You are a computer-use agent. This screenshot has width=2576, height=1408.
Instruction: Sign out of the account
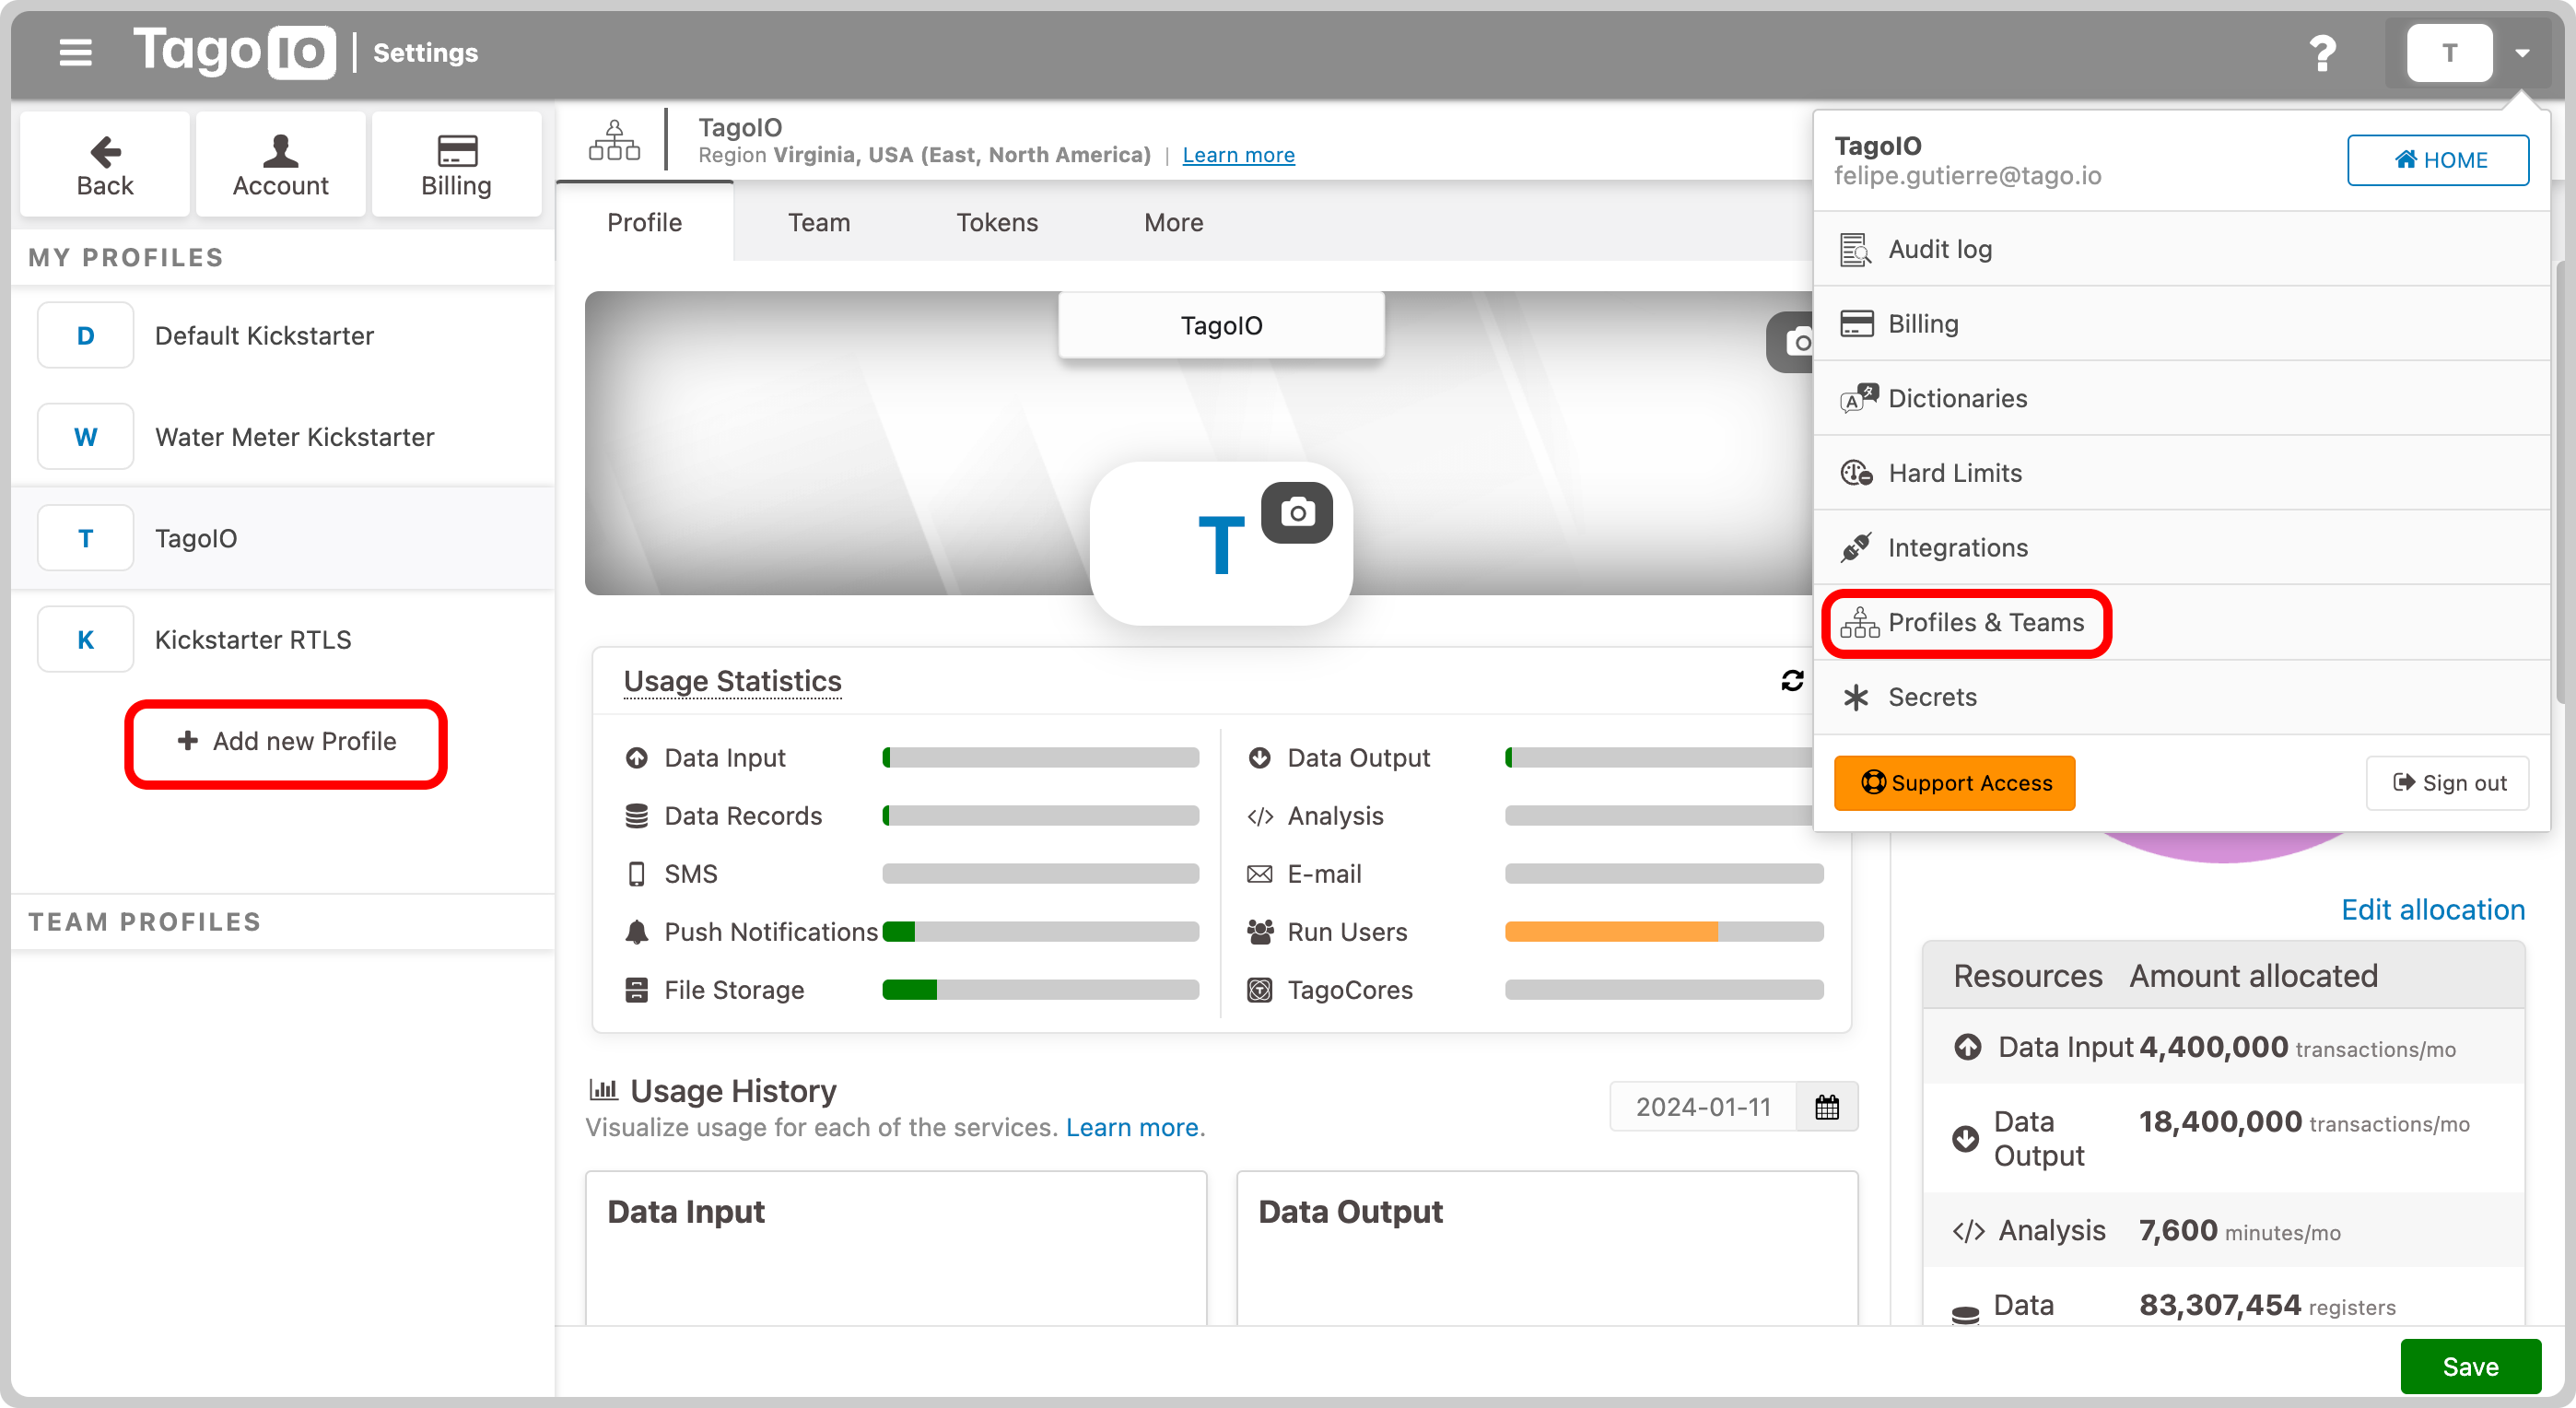[2448, 783]
